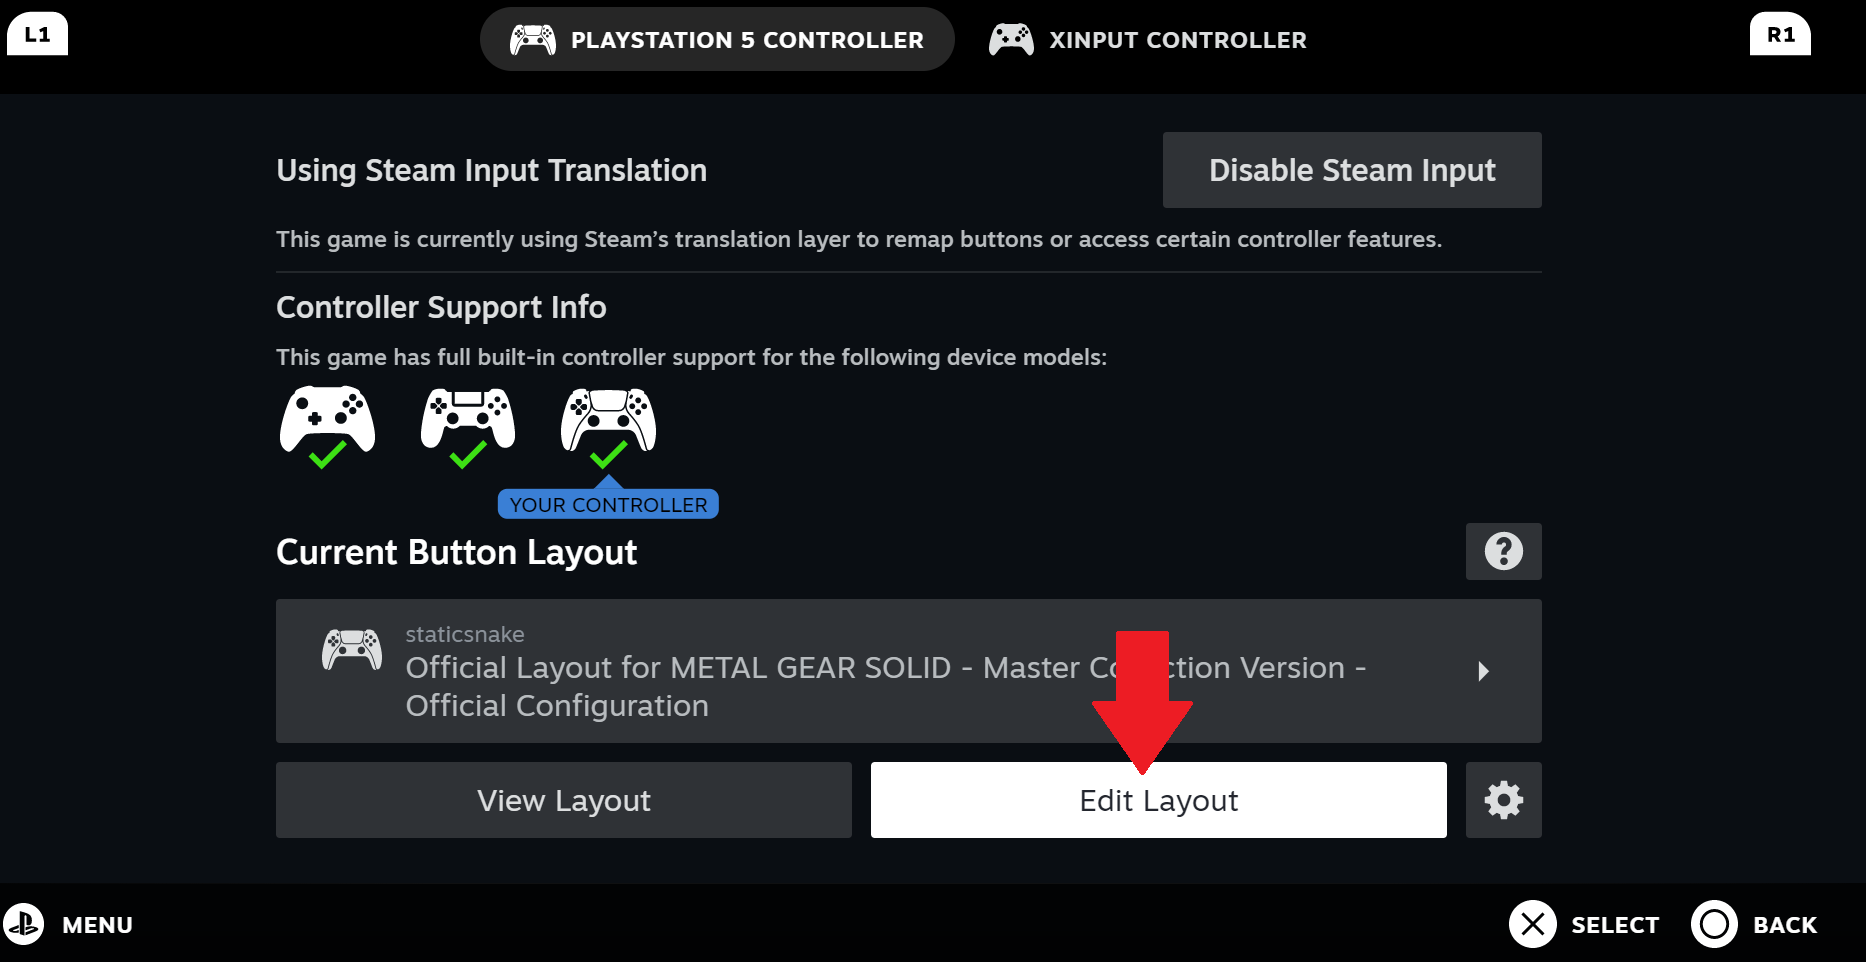Click the BACK label in footer

[1785, 925]
